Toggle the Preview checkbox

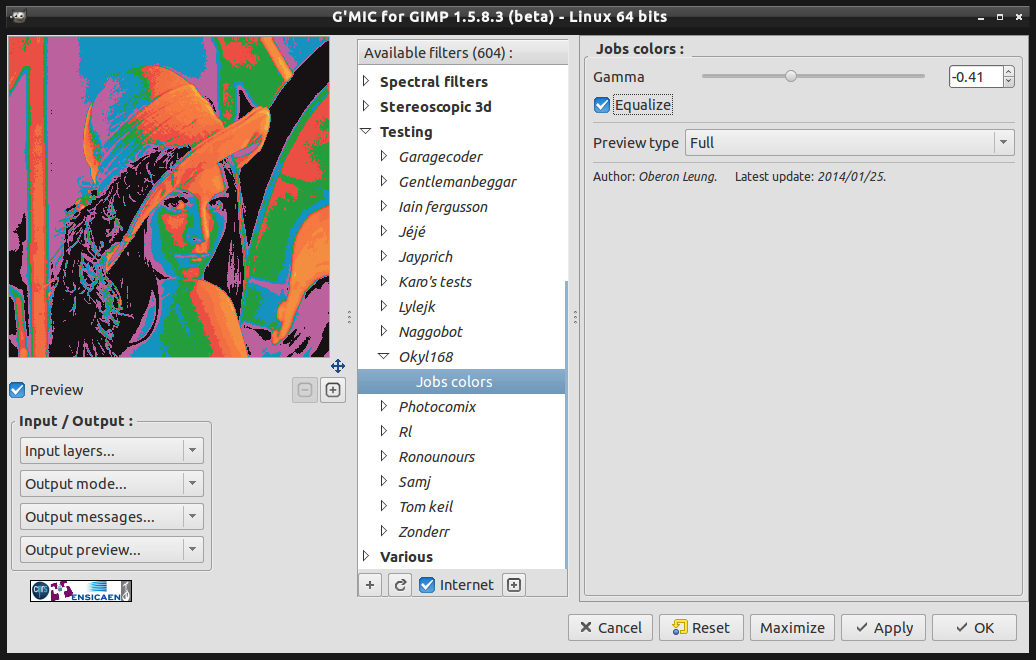[17, 390]
